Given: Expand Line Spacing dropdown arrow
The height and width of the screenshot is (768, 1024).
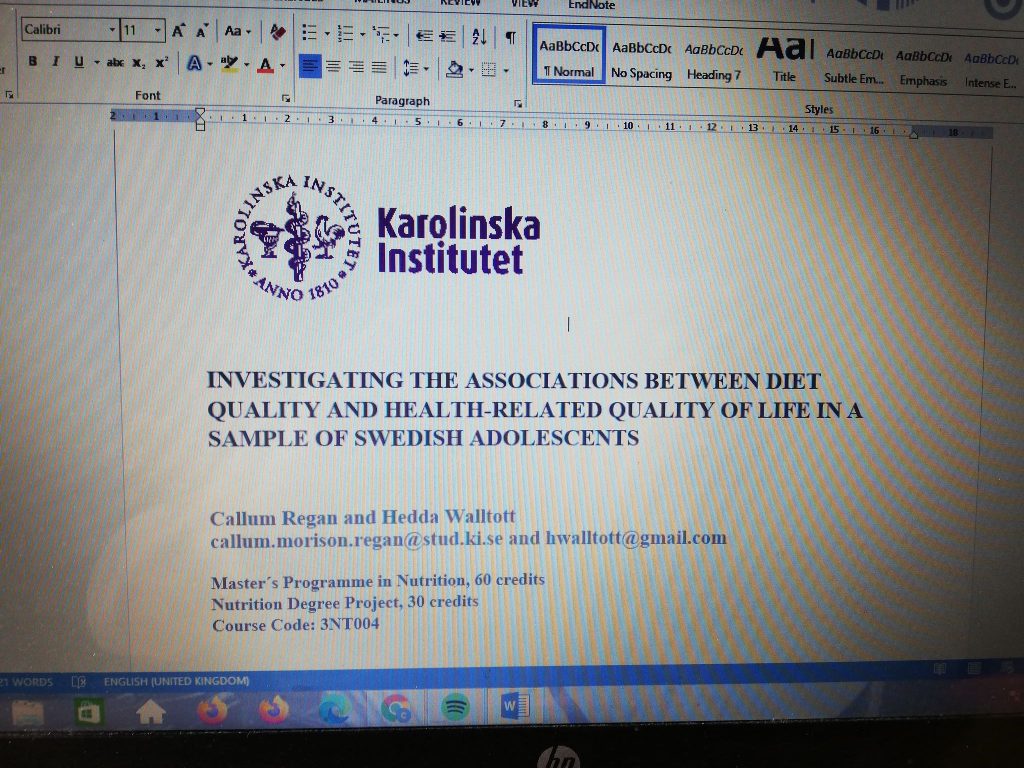Looking at the screenshot, I should click(x=426, y=69).
